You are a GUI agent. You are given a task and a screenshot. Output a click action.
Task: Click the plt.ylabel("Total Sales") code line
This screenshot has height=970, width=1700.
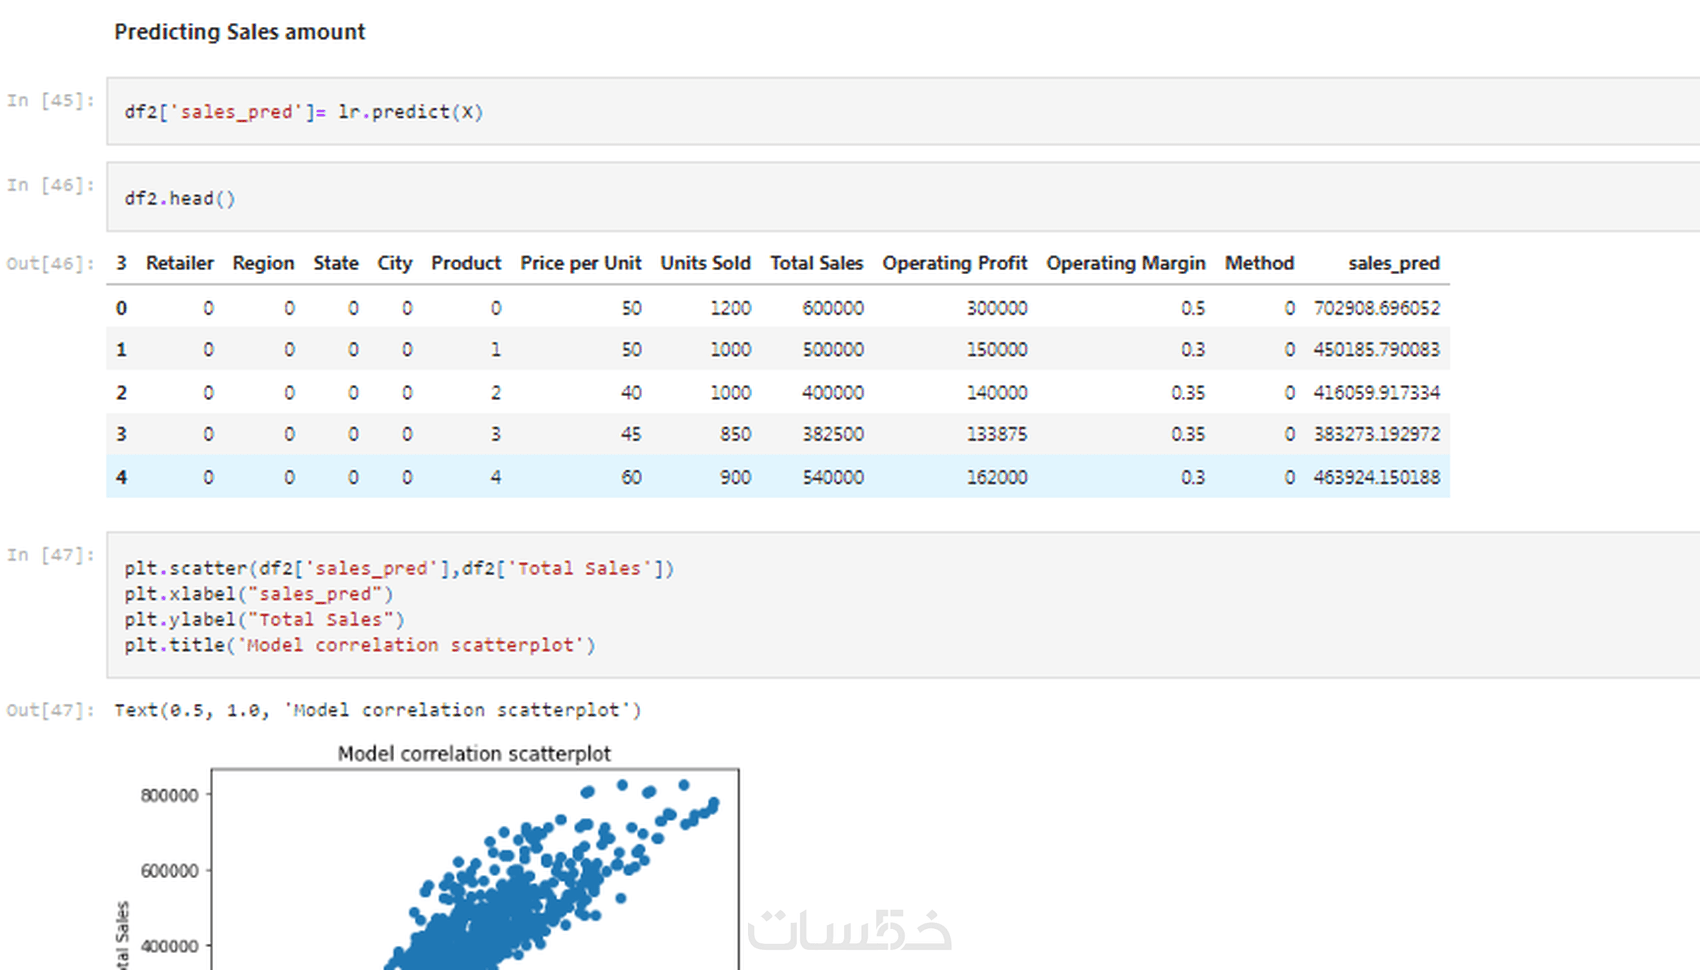265,620
